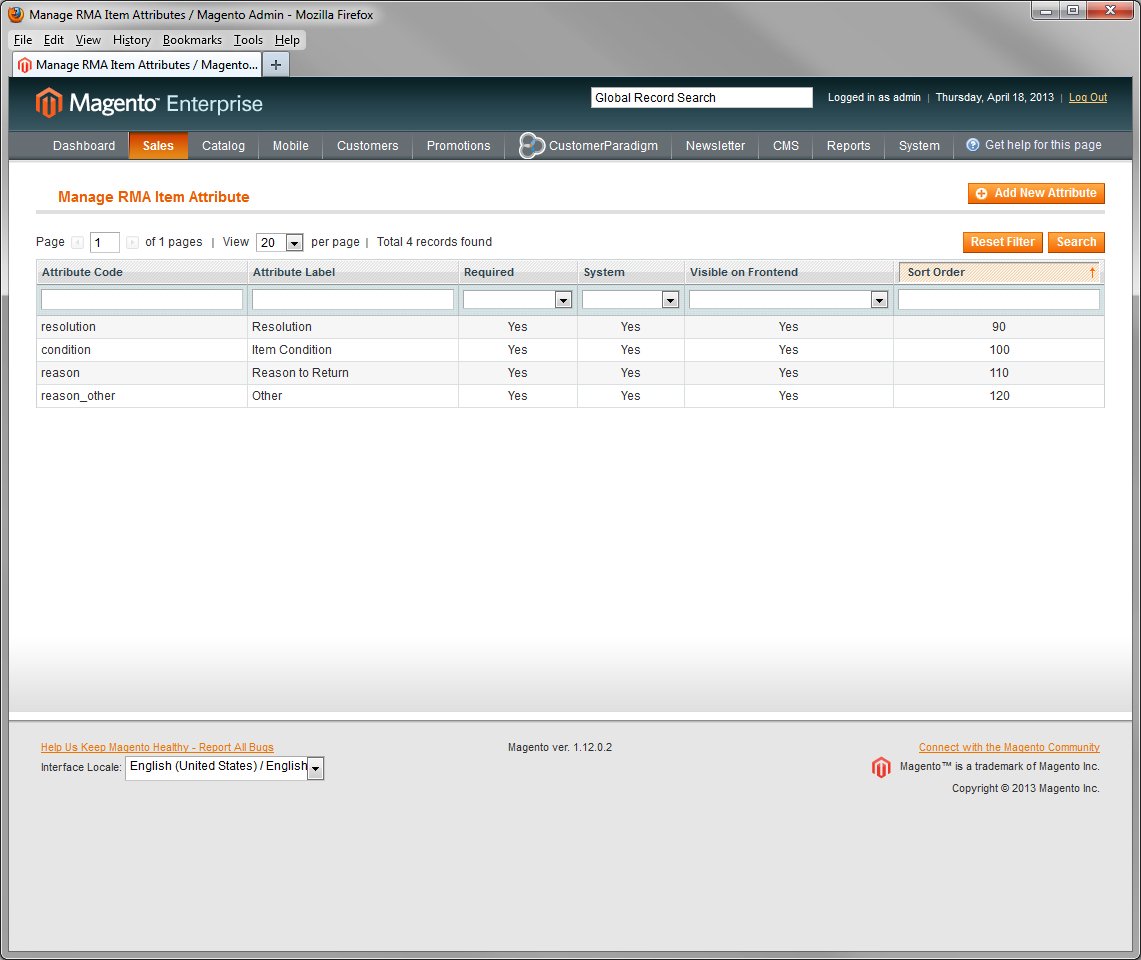Open the Firefox Bookmarks menu

pos(192,40)
